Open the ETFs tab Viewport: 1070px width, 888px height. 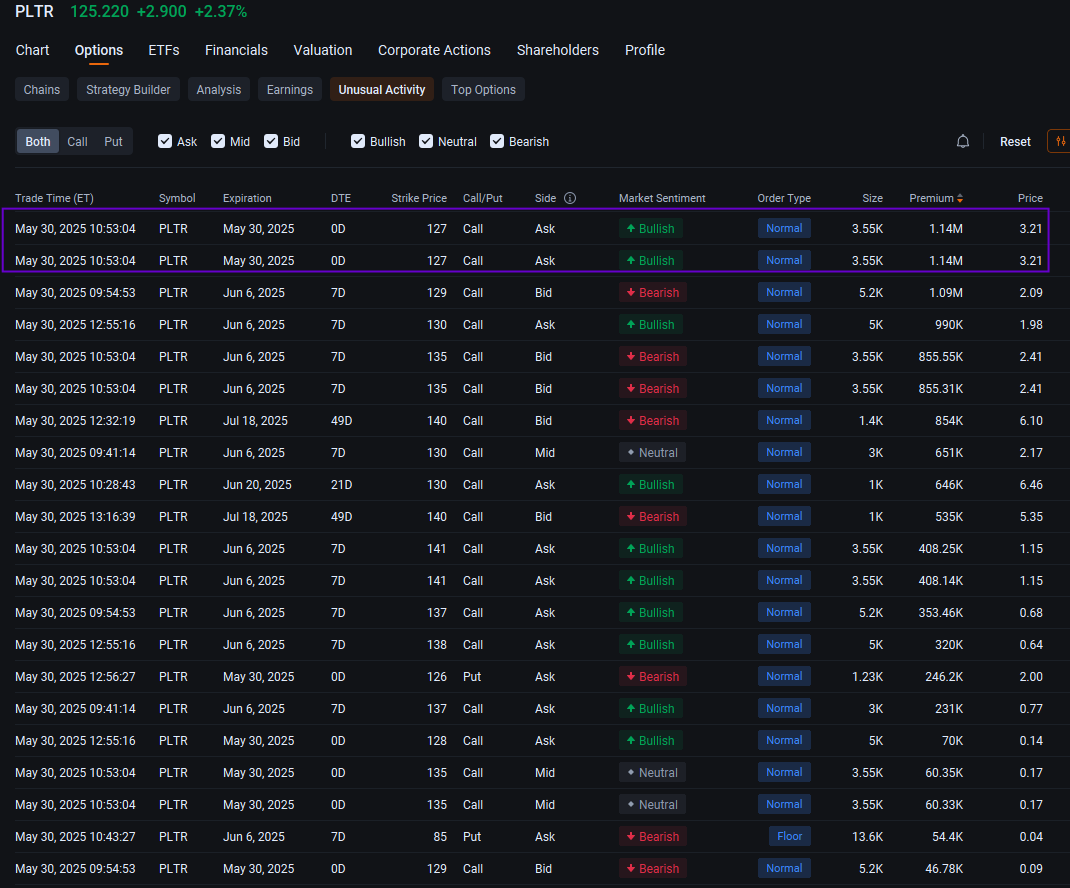click(164, 50)
